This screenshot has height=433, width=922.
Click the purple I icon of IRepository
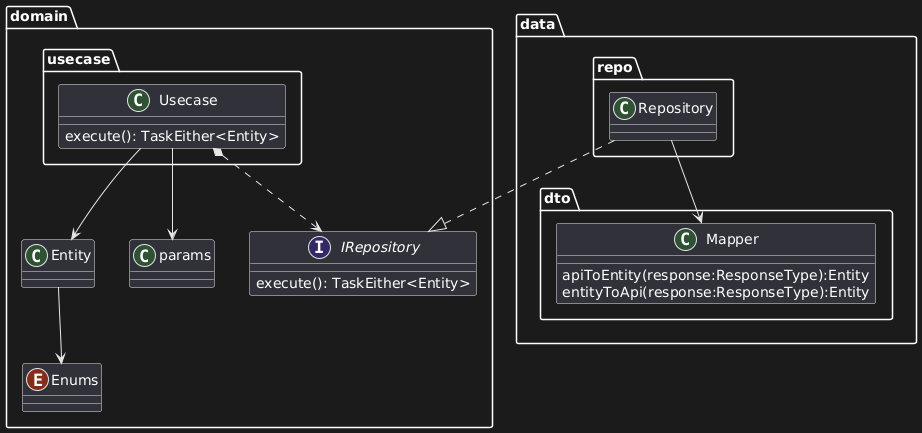click(319, 248)
